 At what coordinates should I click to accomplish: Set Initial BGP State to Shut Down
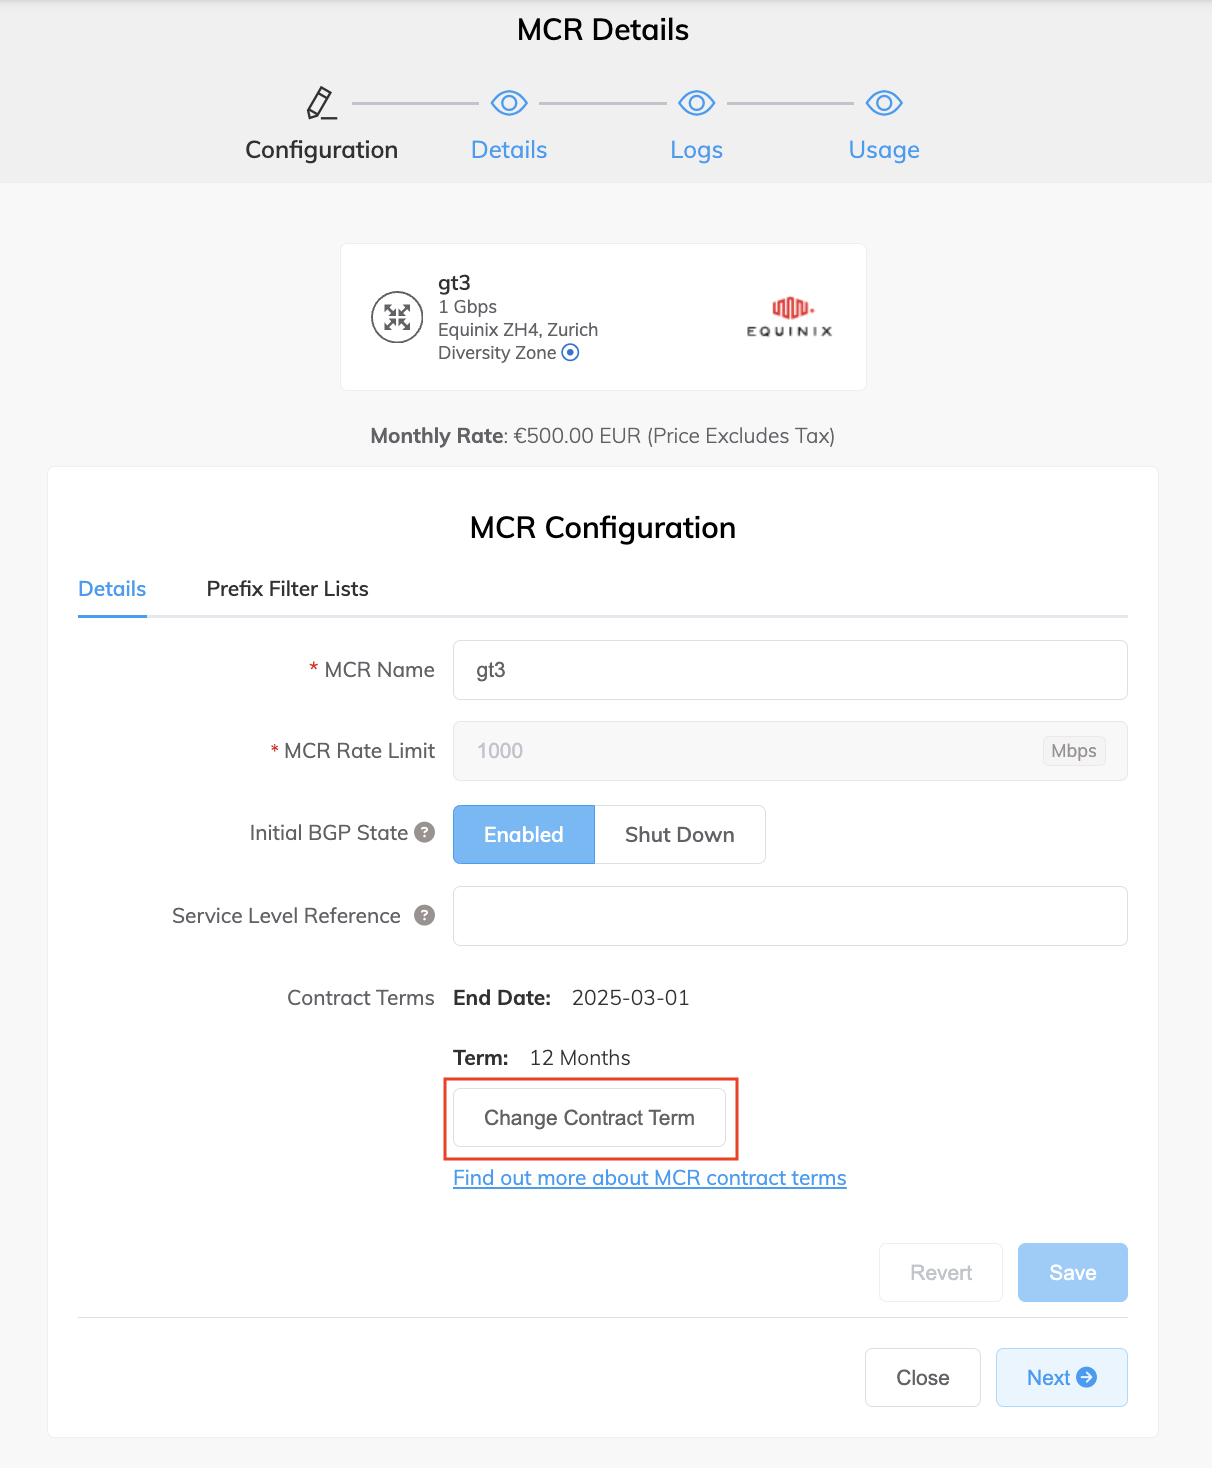click(x=680, y=834)
